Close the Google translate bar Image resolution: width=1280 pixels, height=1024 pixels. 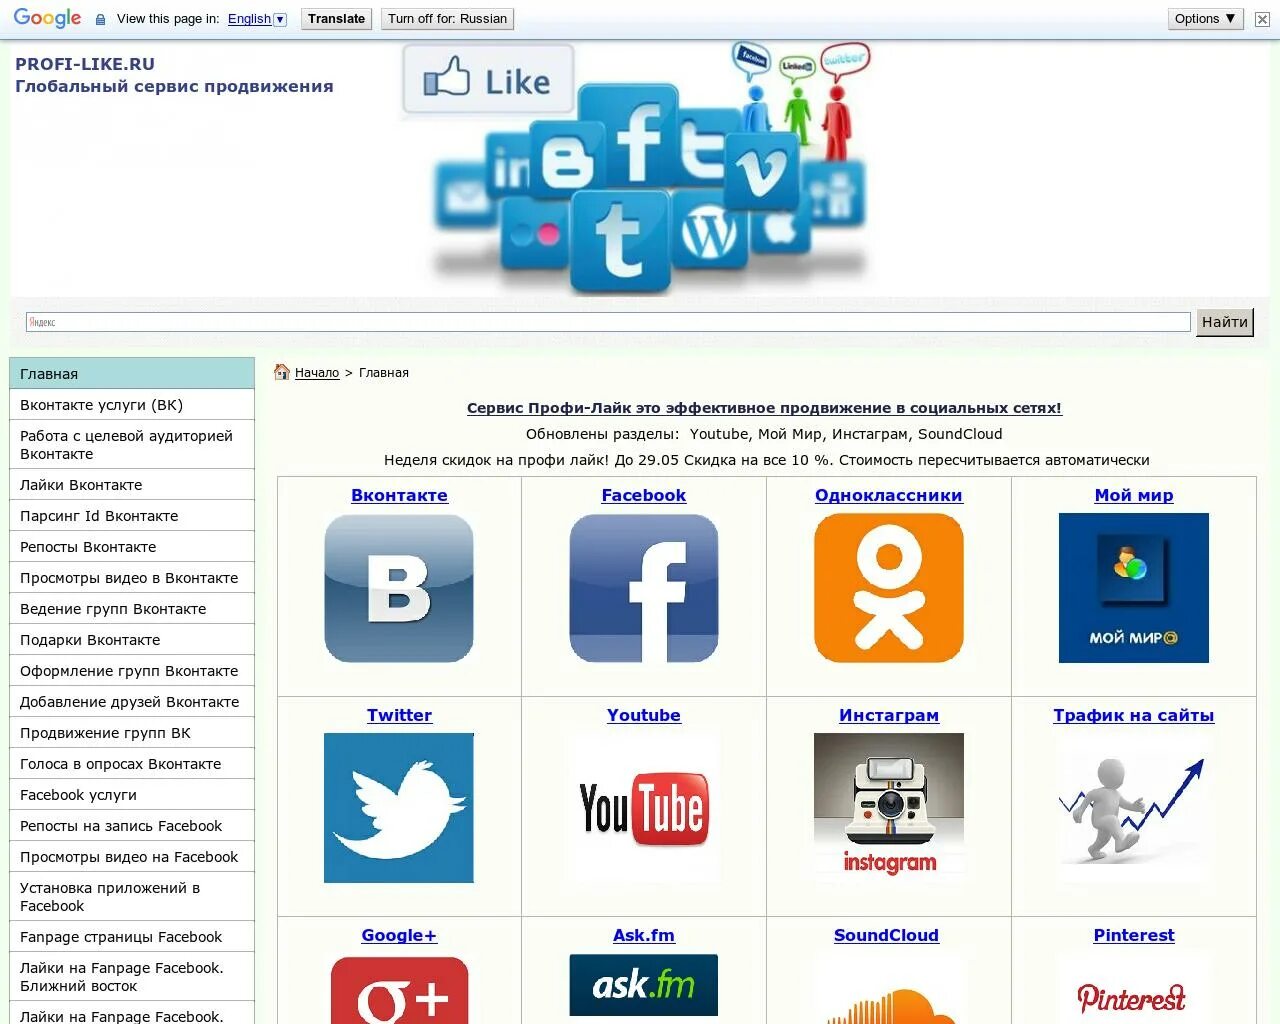[x=1262, y=19]
